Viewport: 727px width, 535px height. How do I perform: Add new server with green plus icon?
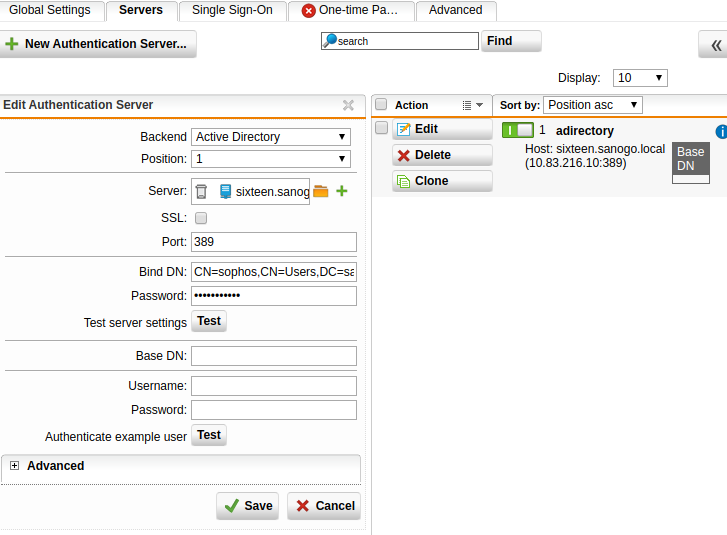pyautogui.click(x=342, y=191)
